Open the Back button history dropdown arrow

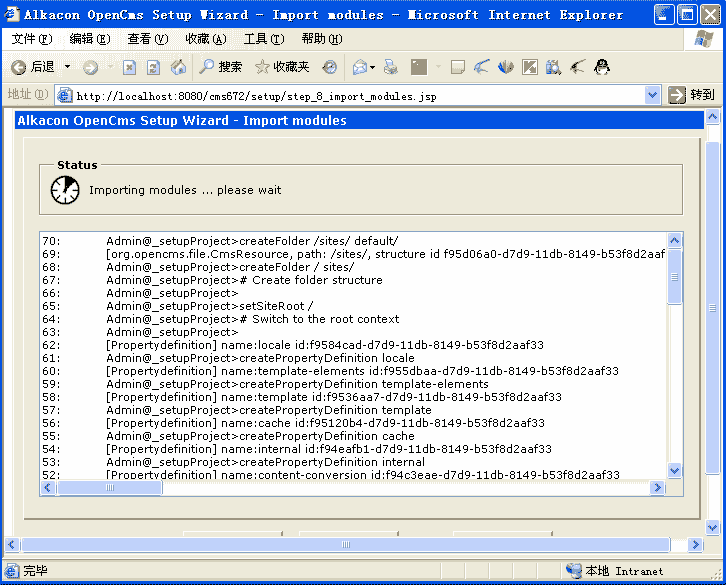pos(68,67)
